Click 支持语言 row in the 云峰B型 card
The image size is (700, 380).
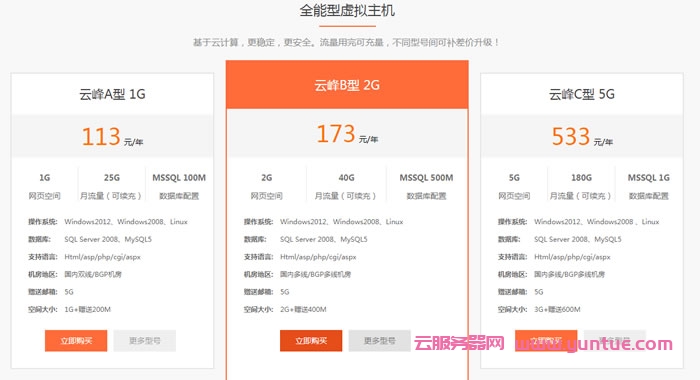click(x=300, y=257)
